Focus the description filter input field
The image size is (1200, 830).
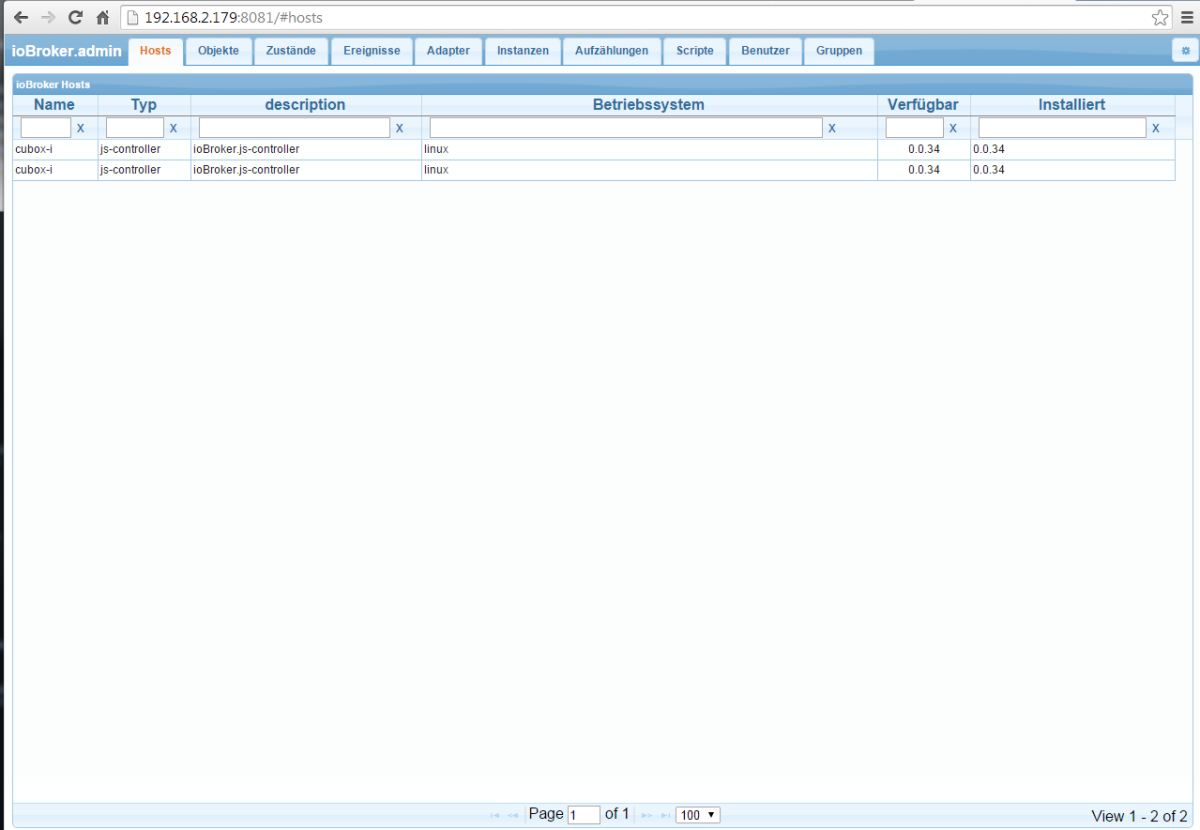pyautogui.click(x=294, y=128)
